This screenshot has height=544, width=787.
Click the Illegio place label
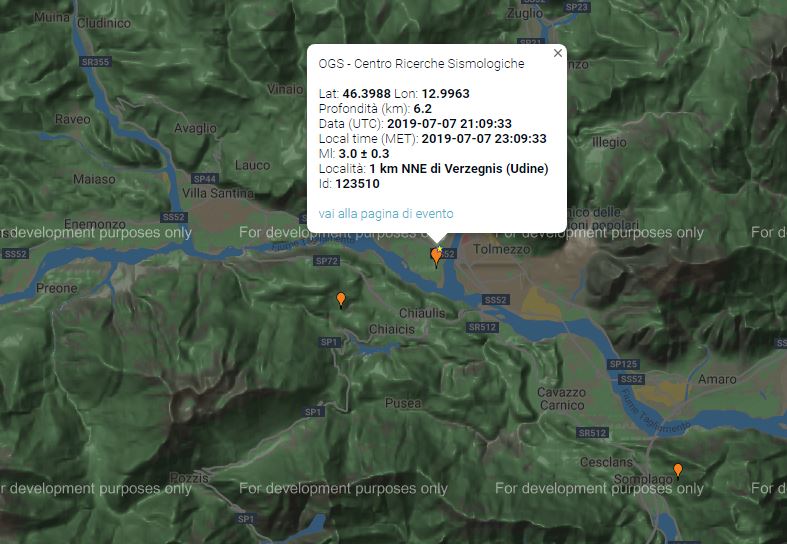pos(609,143)
